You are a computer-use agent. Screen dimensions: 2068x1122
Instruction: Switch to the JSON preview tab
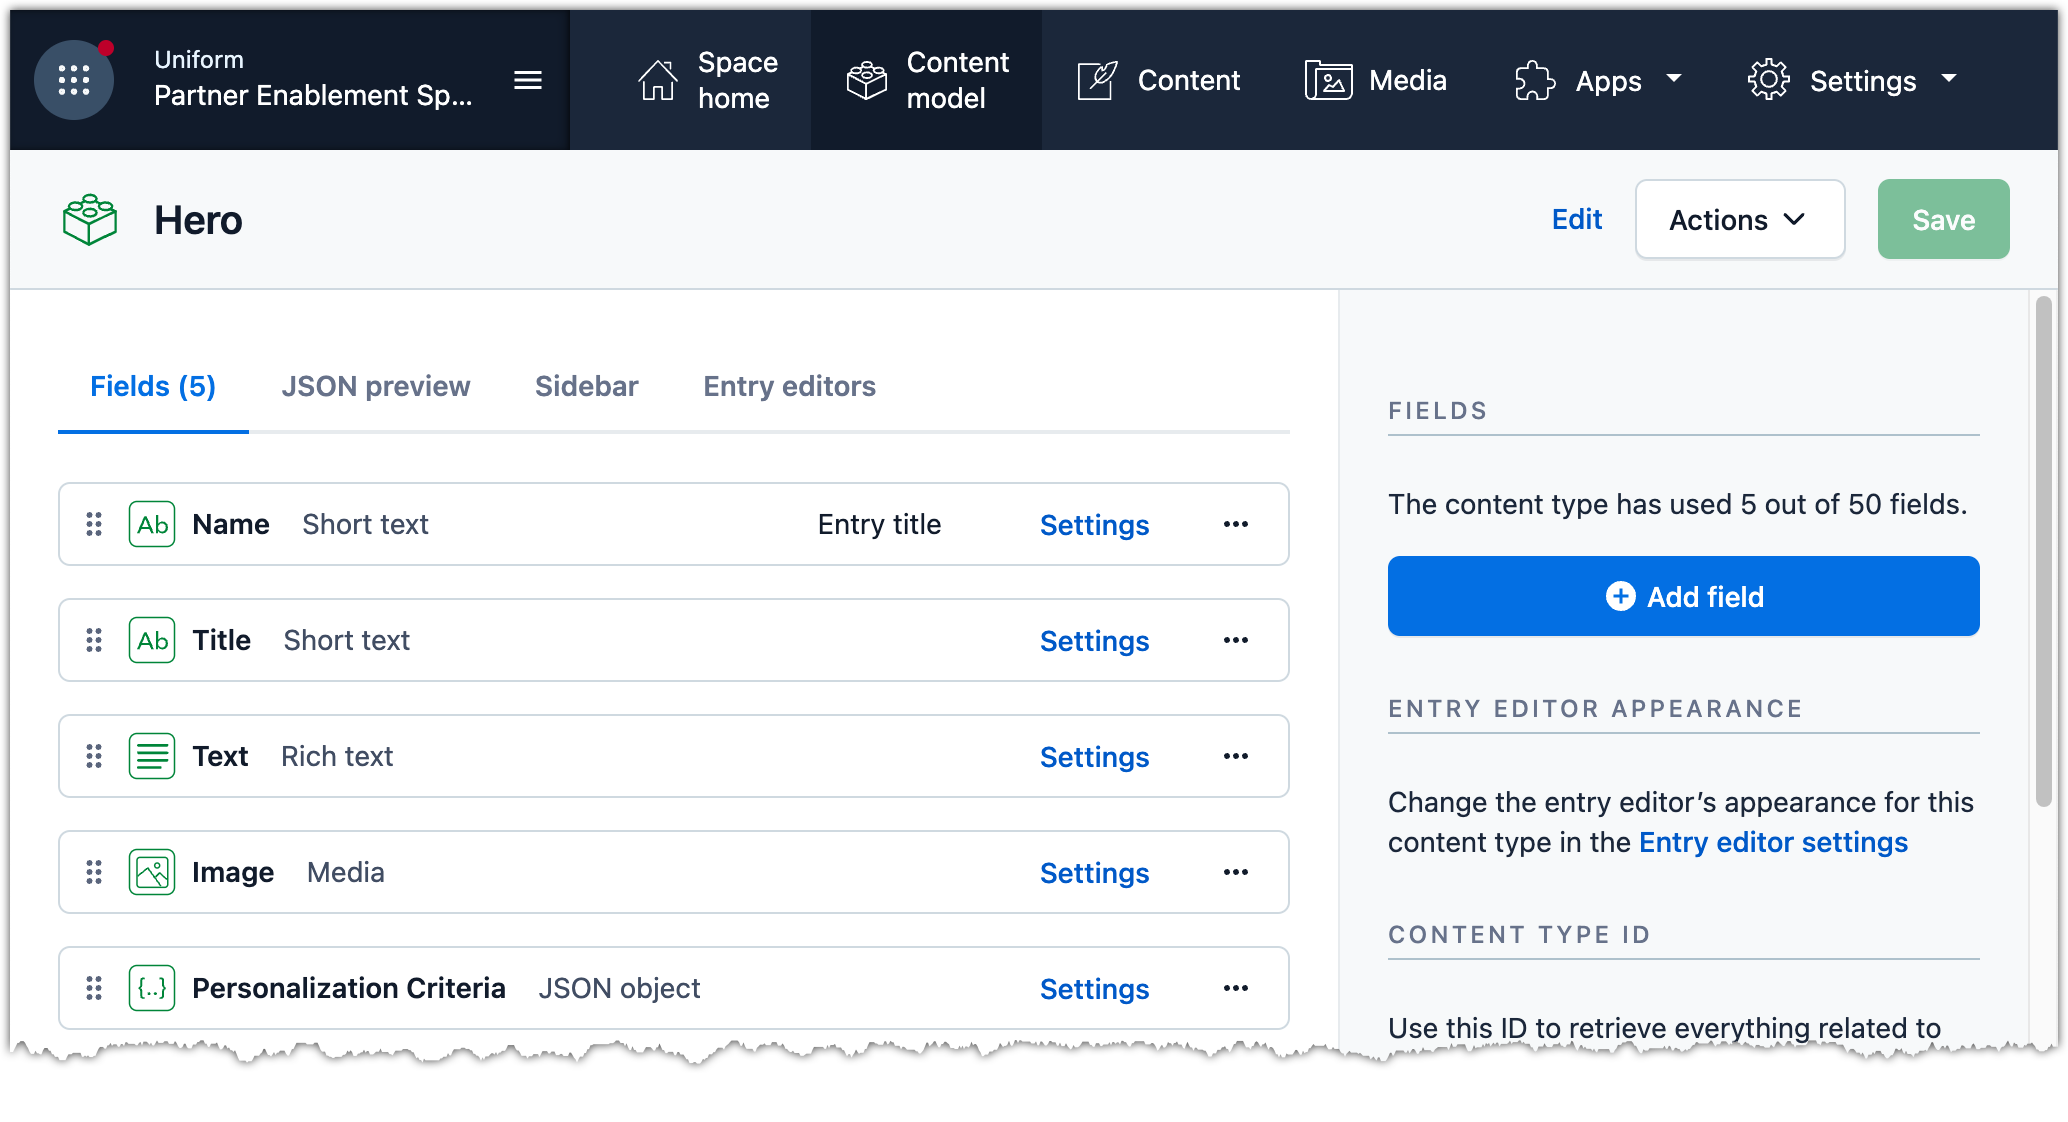pos(375,386)
